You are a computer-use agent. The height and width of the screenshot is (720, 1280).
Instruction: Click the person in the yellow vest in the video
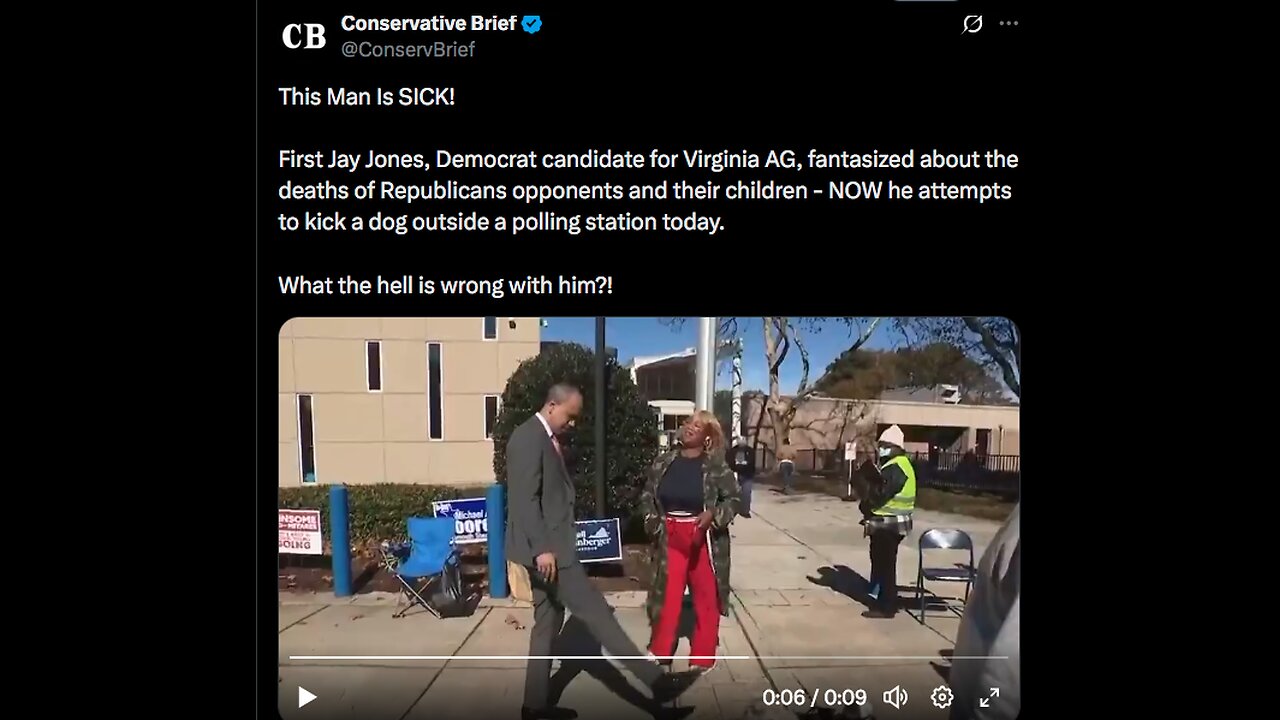[888, 520]
